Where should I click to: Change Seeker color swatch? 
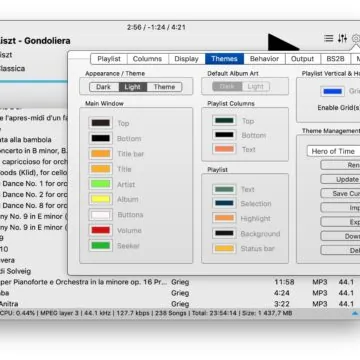(x=101, y=246)
